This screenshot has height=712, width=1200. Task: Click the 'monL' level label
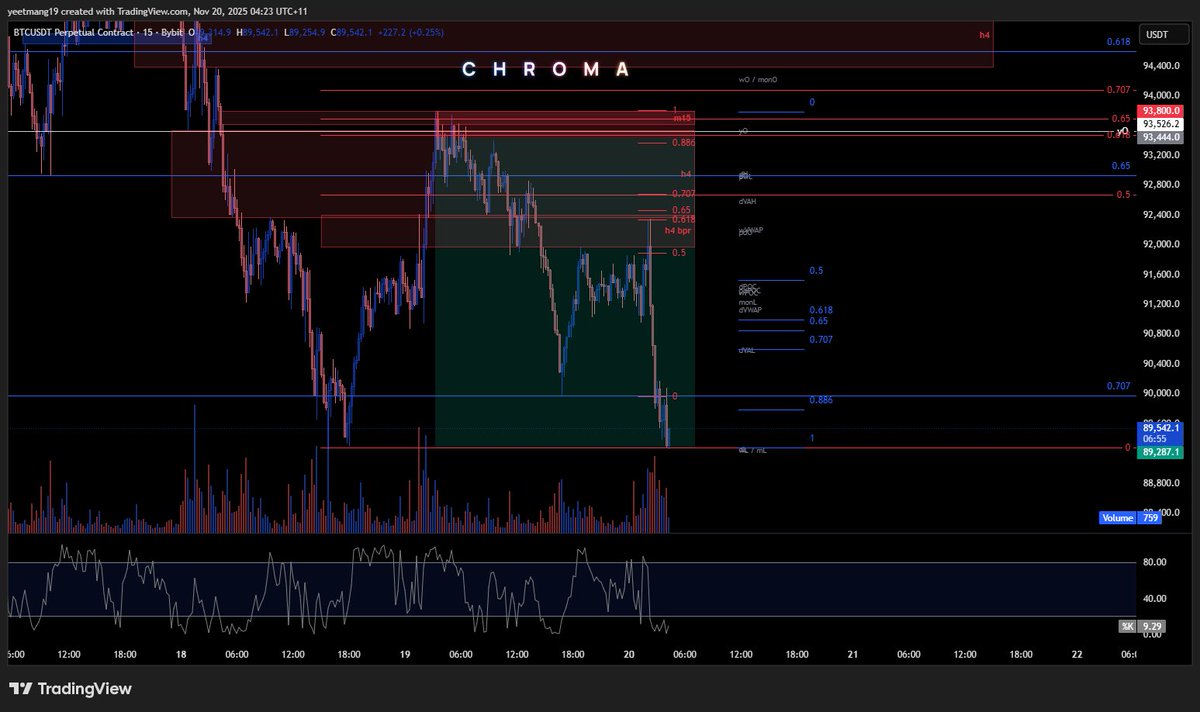[x=748, y=302]
